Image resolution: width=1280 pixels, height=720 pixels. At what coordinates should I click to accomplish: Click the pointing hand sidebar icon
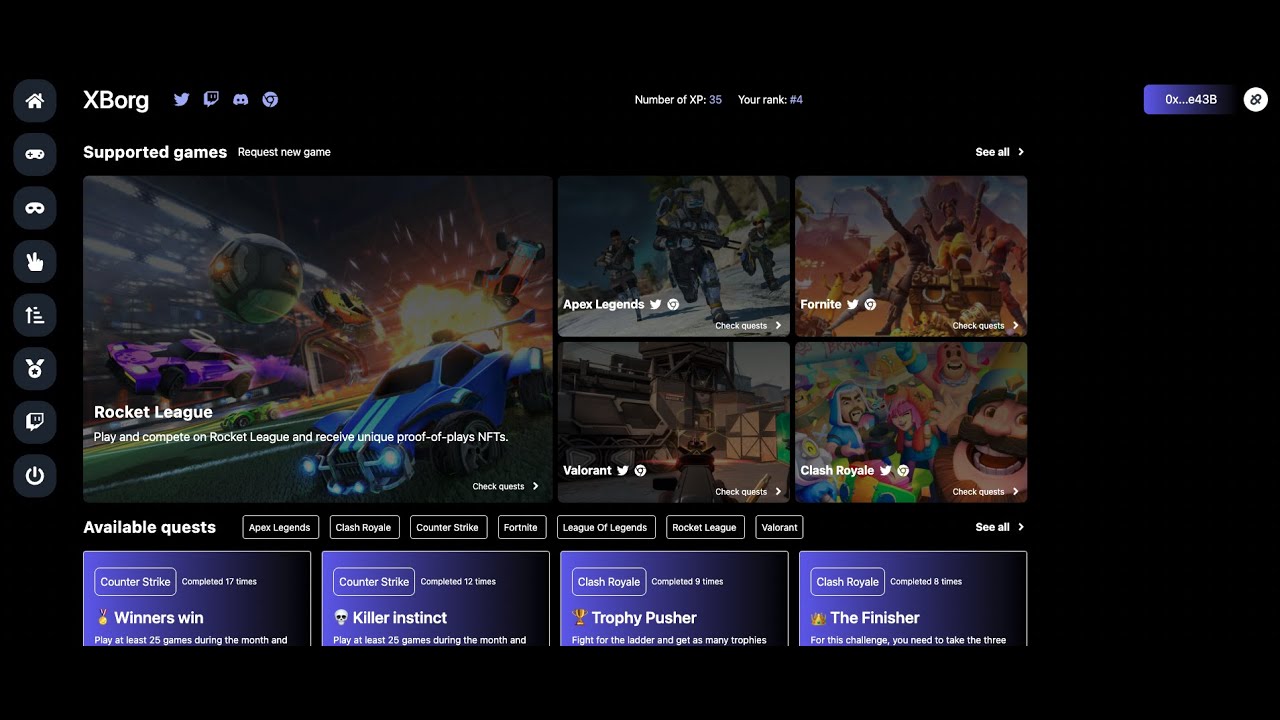(35, 262)
